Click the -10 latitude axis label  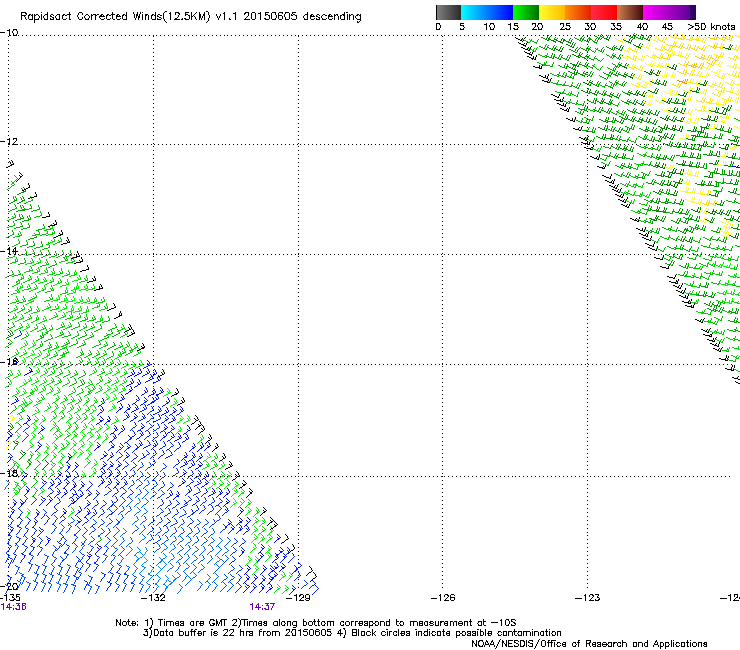pos(9,33)
